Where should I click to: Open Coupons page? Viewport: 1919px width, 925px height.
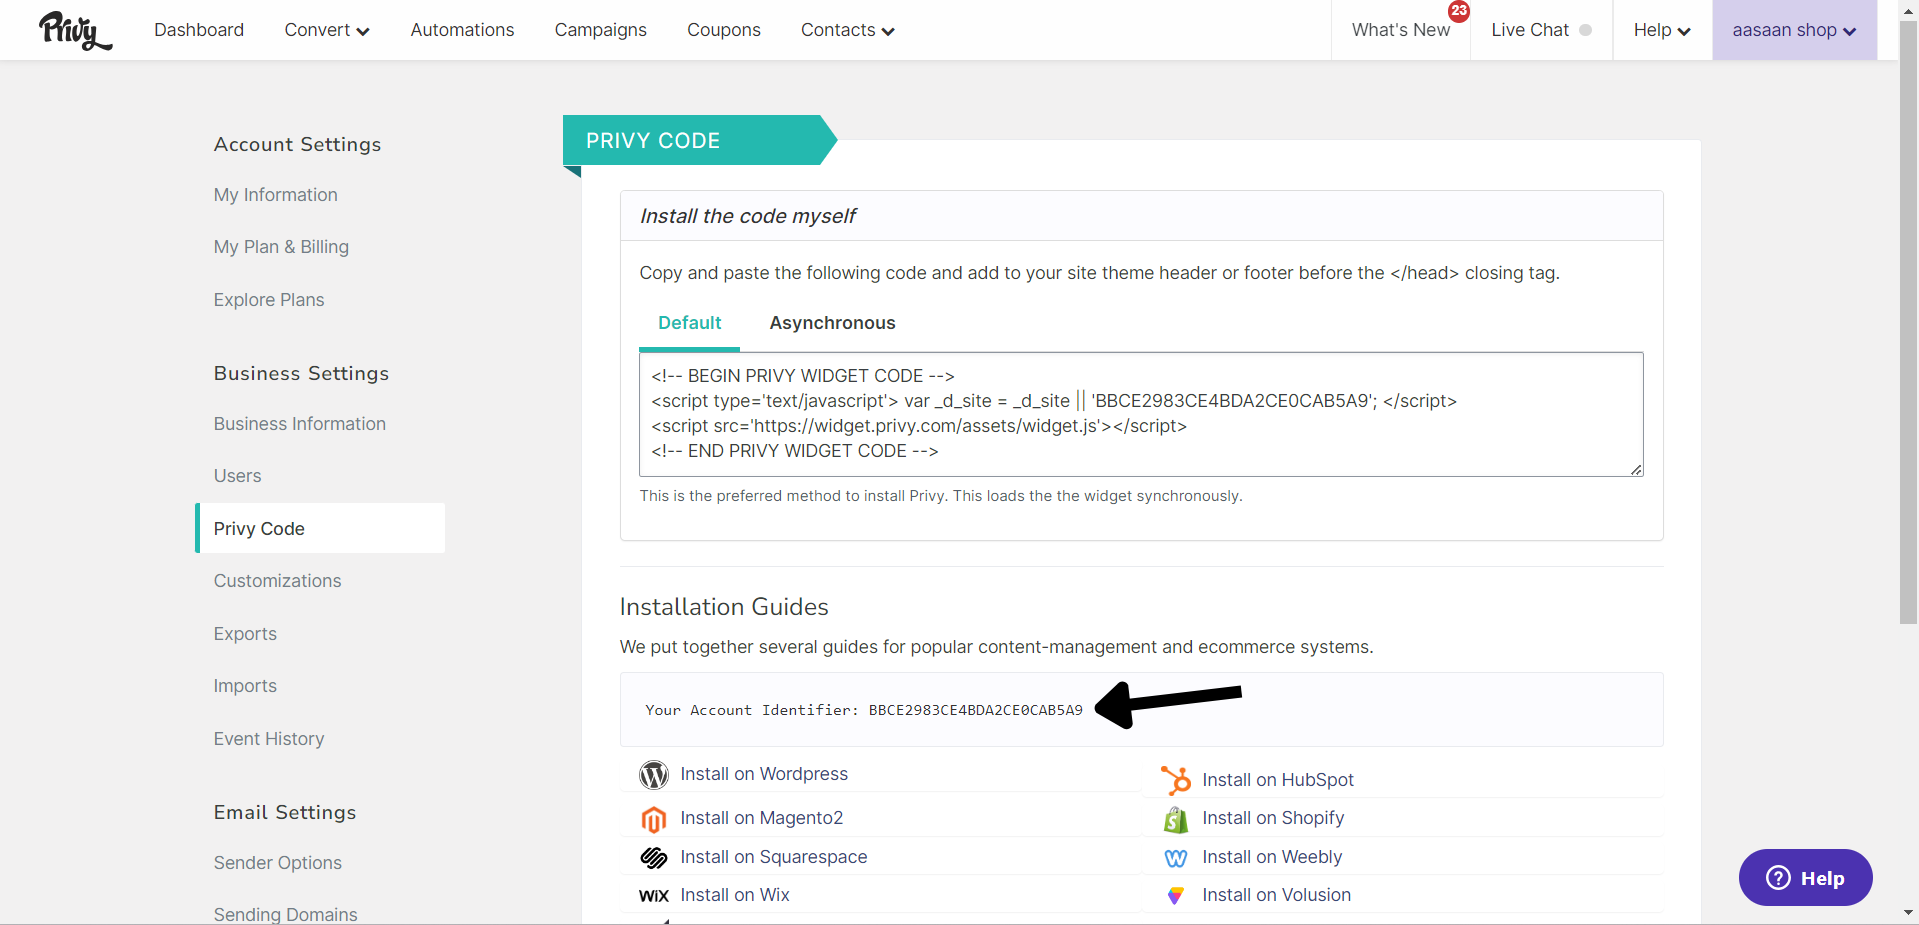coord(724,30)
